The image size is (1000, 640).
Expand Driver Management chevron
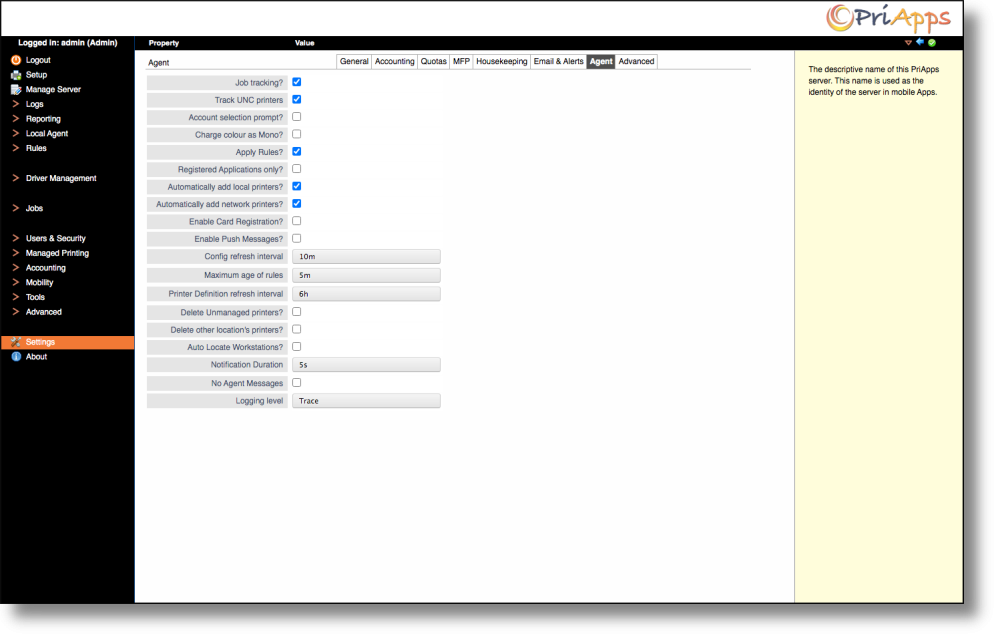(15, 178)
